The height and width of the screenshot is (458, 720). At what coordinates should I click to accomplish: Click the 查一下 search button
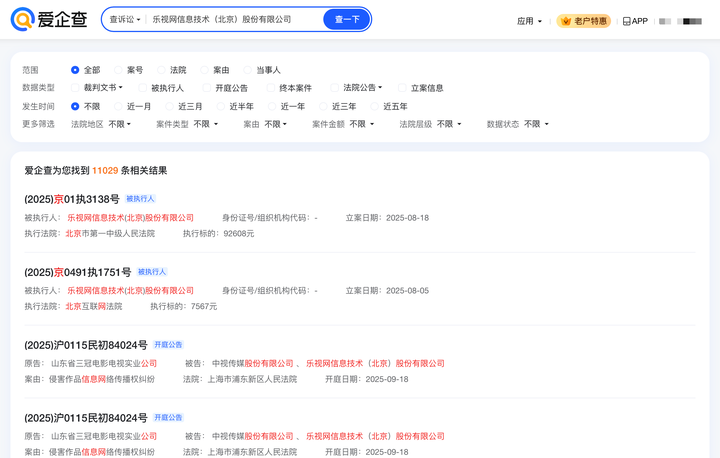[347, 19]
